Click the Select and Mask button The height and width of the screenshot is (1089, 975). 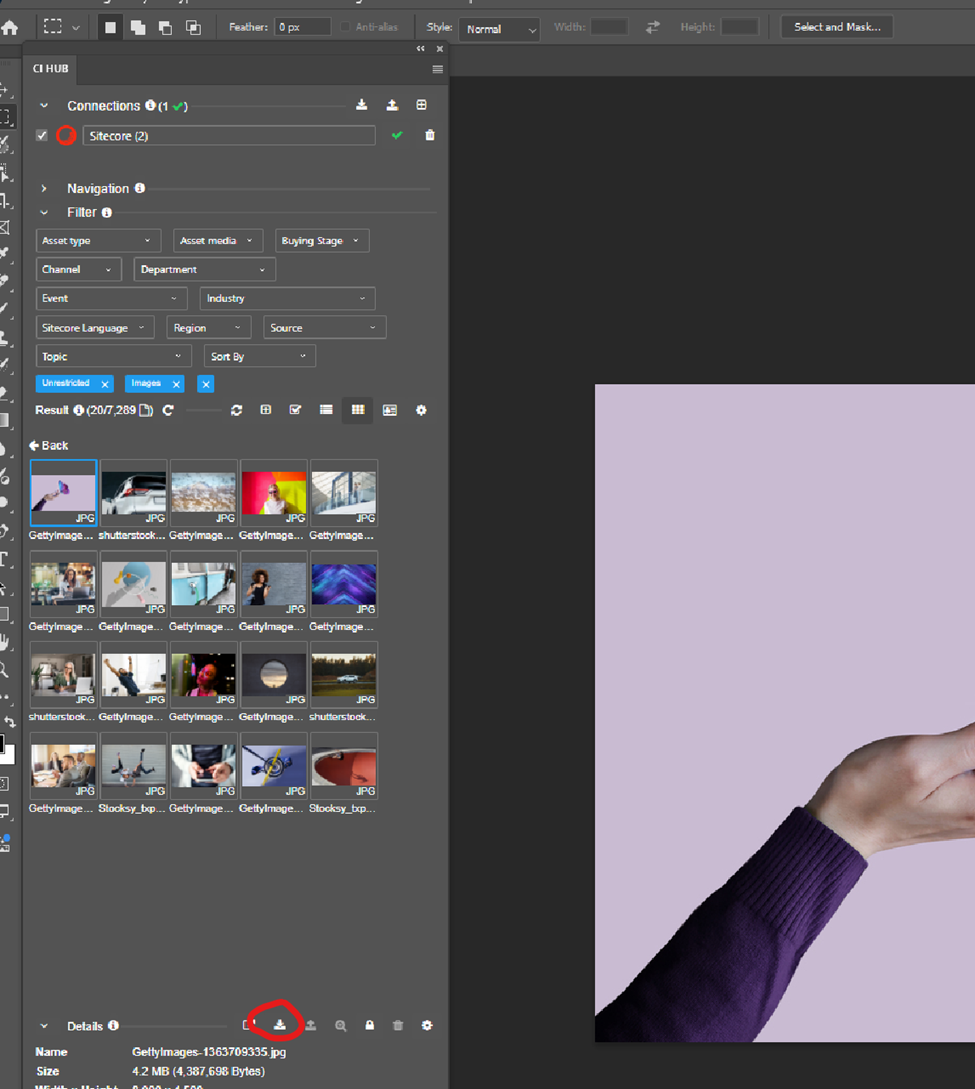click(x=837, y=28)
